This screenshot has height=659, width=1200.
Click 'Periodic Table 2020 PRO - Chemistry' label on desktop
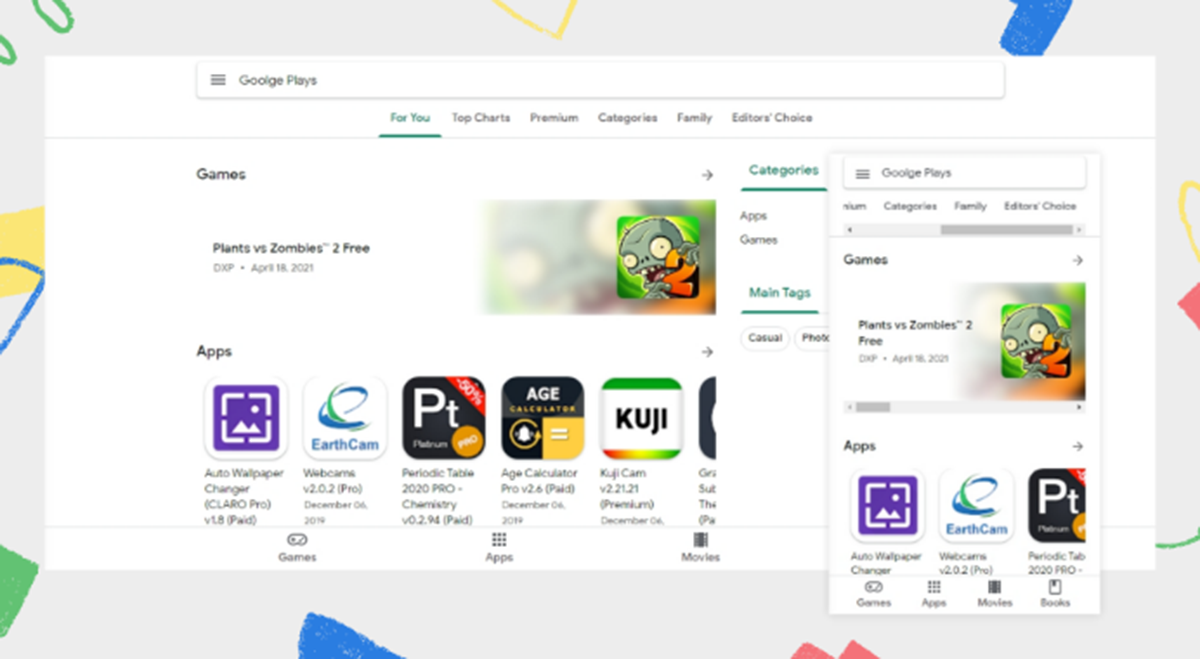[x=438, y=489]
